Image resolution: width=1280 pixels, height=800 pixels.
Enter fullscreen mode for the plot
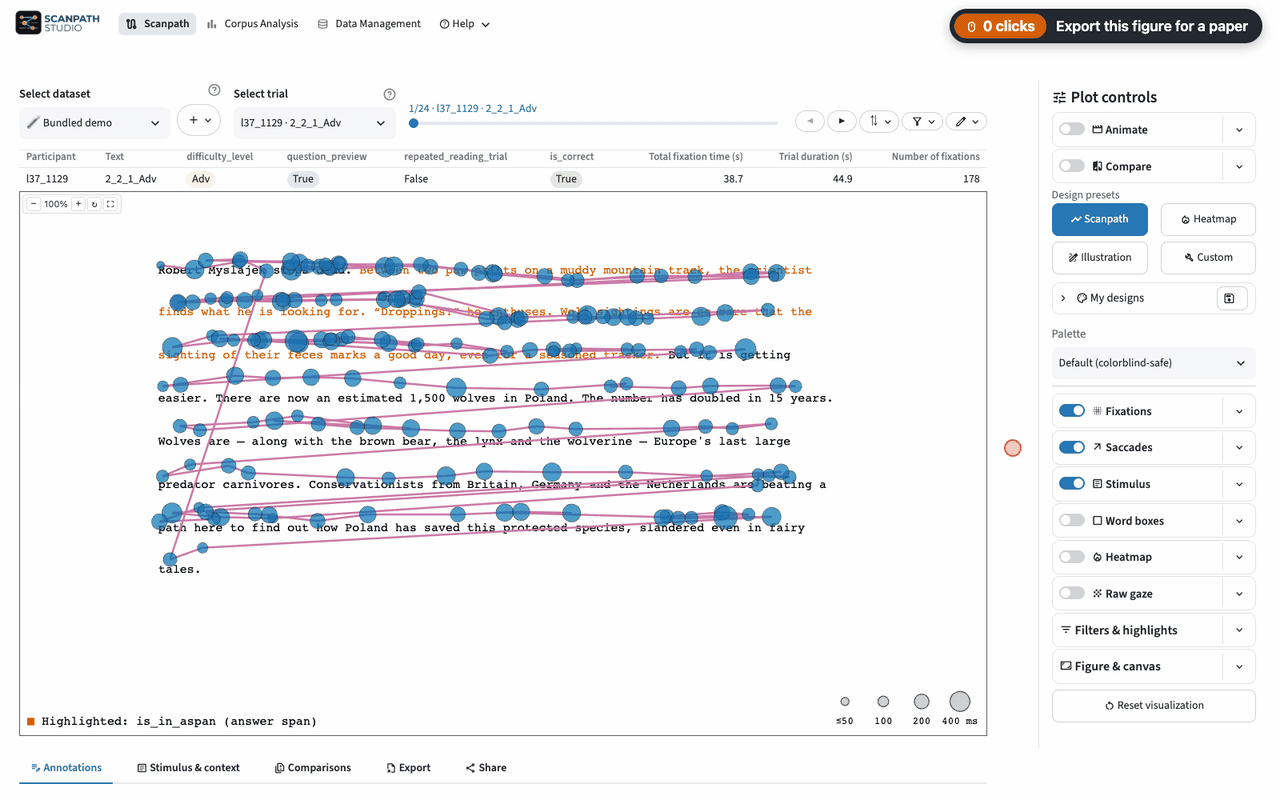pyautogui.click(x=111, y=204)
